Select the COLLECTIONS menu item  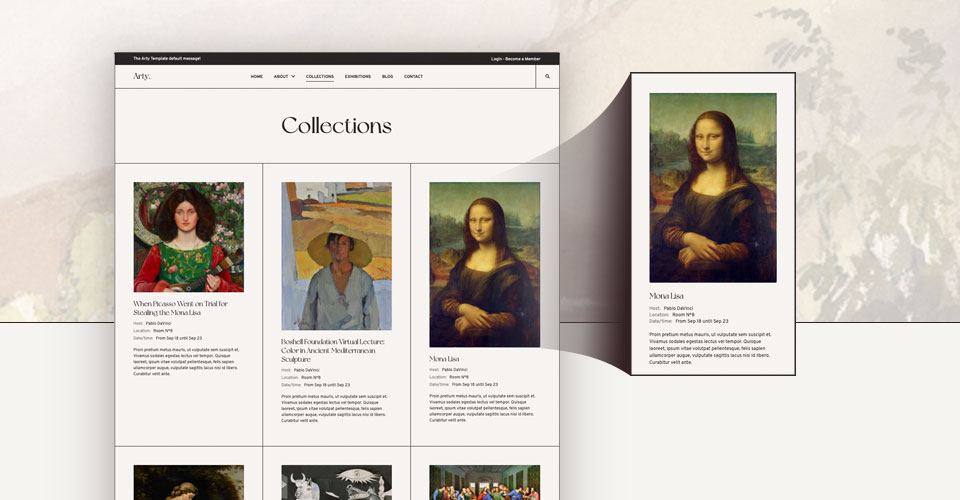click(320, 76)
